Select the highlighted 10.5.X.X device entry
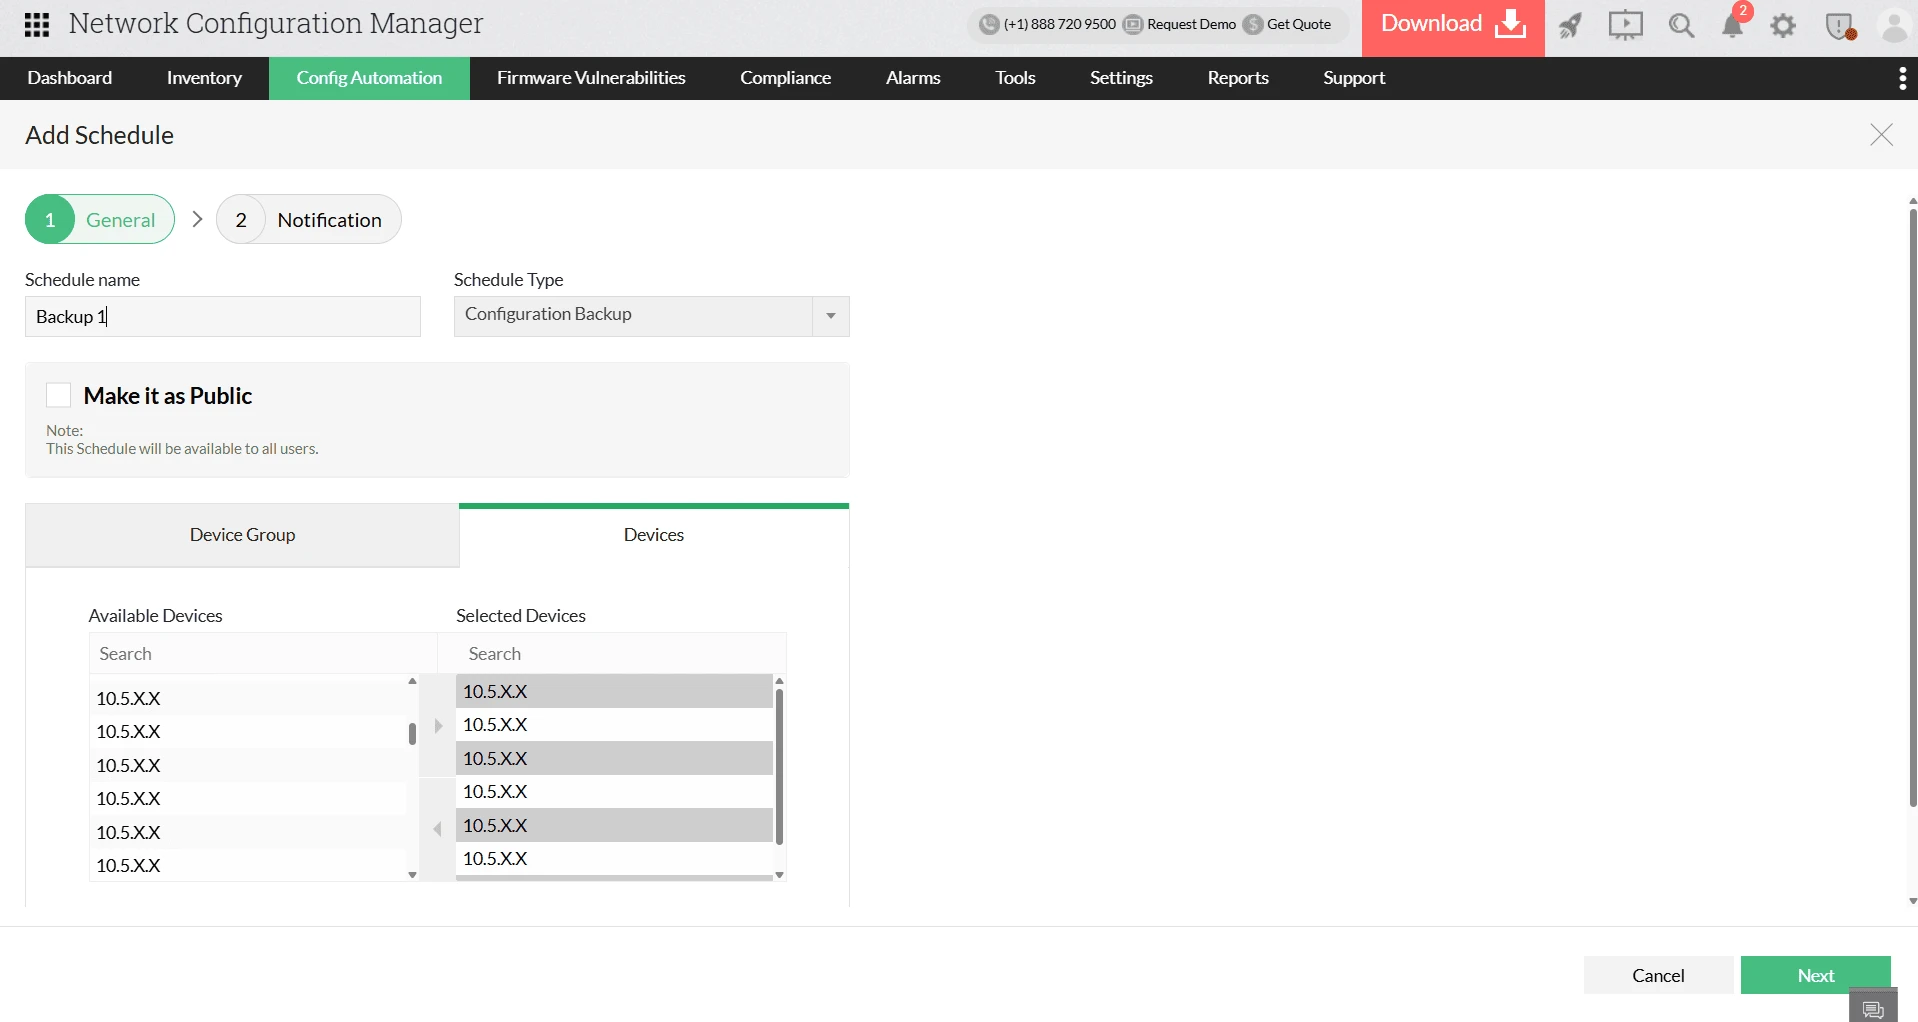The image size is (1918, 1022). tap(614, 690)
